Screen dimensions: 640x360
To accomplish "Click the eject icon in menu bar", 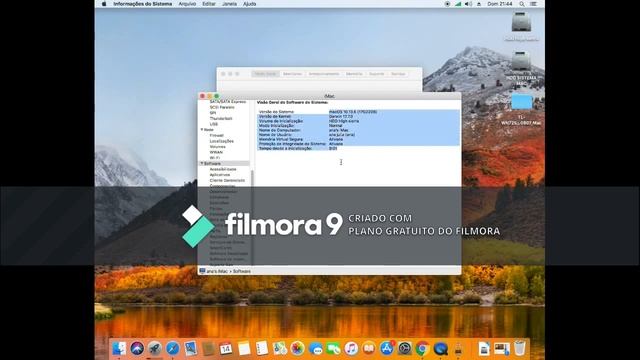I will click(x=479, y=4).
